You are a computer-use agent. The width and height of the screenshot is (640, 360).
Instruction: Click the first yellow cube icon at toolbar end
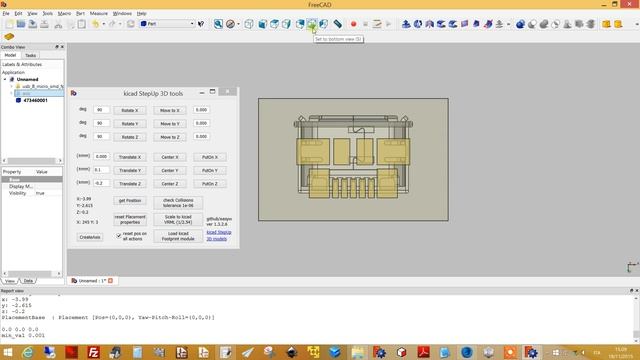click(x=607, y=24)
